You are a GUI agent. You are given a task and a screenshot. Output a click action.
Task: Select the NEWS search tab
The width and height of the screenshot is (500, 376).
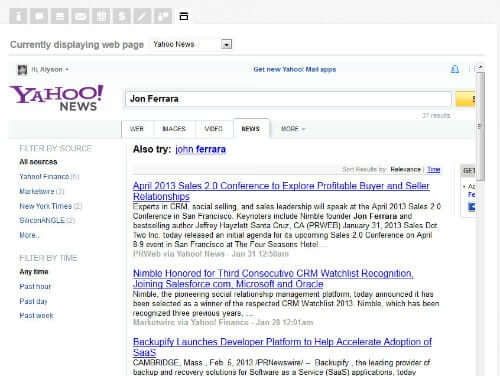pyautogui.click(x=251, y=129)
